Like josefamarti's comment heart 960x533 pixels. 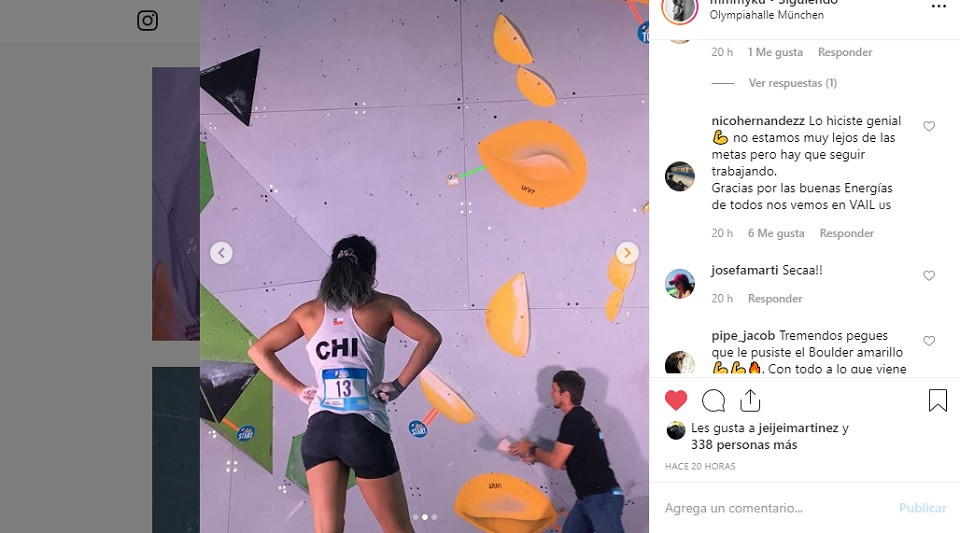tap(929, 275)
